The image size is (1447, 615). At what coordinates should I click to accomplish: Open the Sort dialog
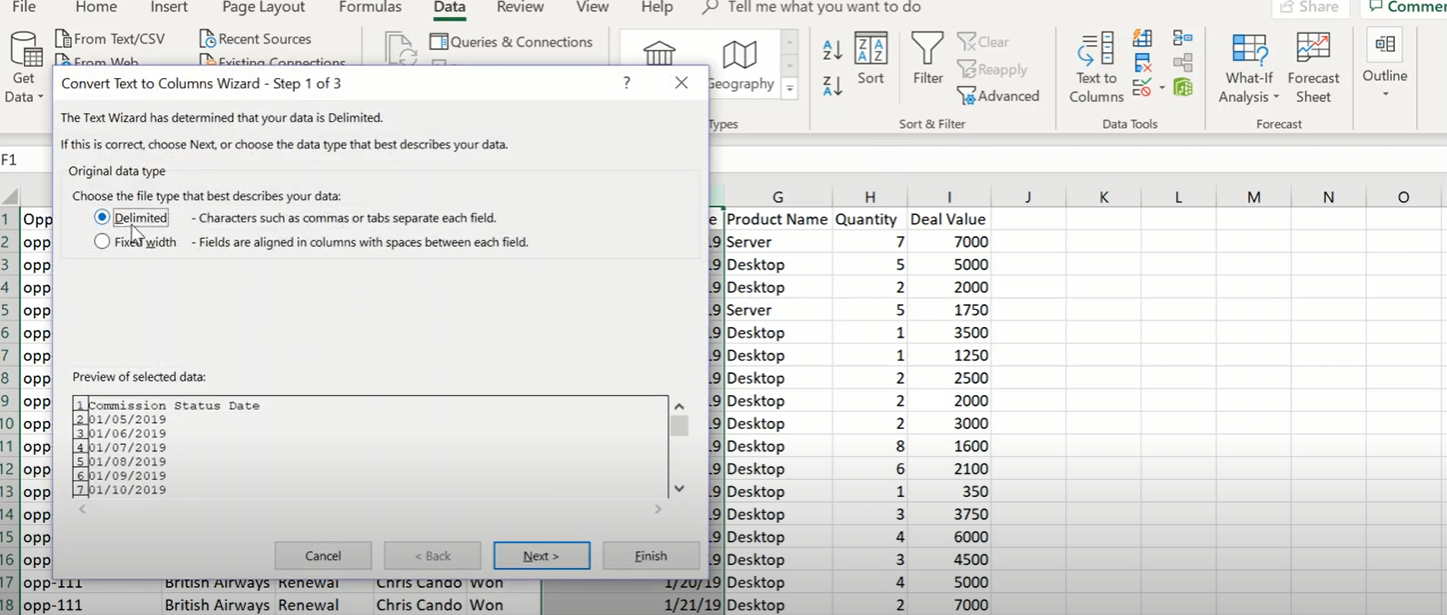coord(871,59)
